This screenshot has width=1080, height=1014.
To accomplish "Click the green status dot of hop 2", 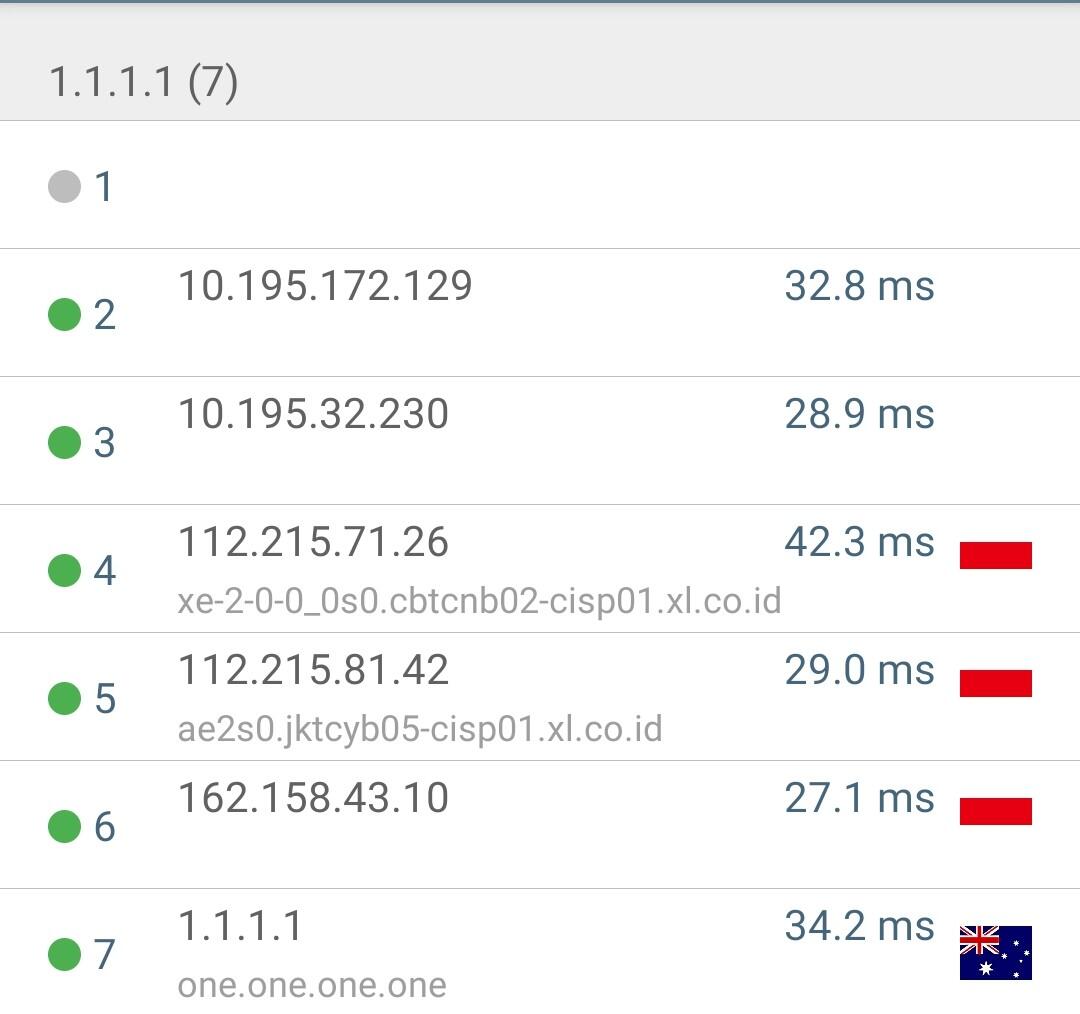I will coord(64,315).
